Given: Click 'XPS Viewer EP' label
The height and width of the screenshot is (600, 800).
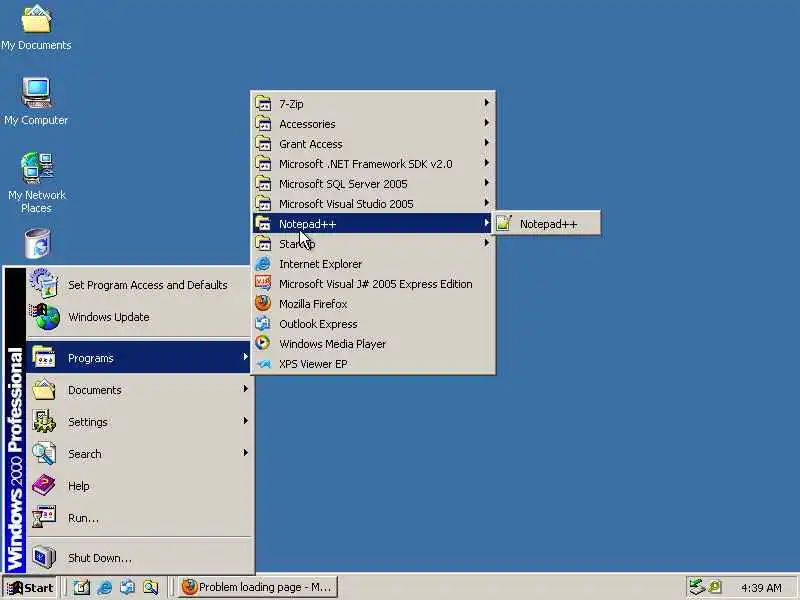Looking at the screenshot, I should tap(313, 364).
